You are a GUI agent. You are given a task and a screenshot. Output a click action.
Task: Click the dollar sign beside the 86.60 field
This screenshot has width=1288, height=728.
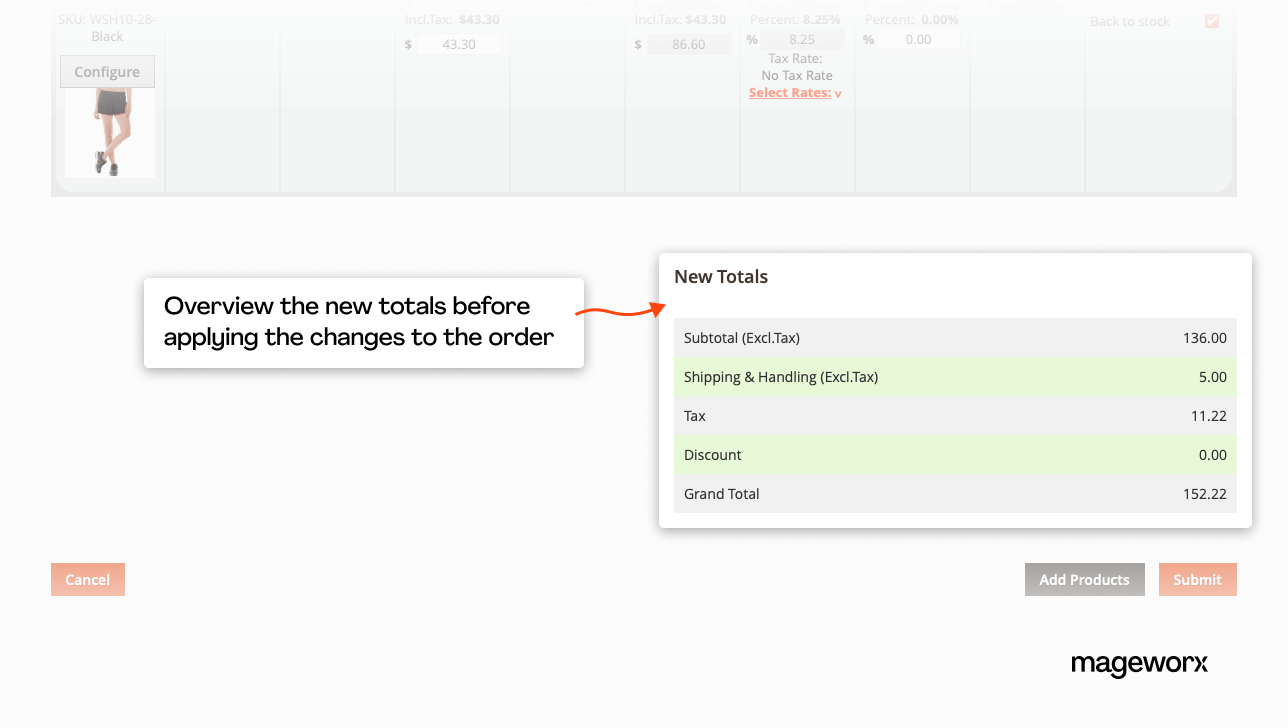(638, 44)
